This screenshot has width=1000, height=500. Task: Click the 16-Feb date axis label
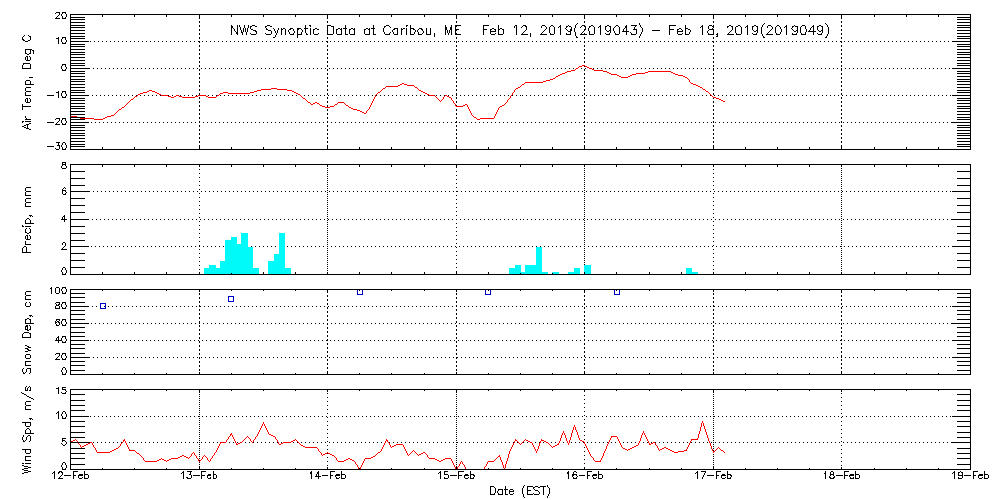(x=585, y=476)
